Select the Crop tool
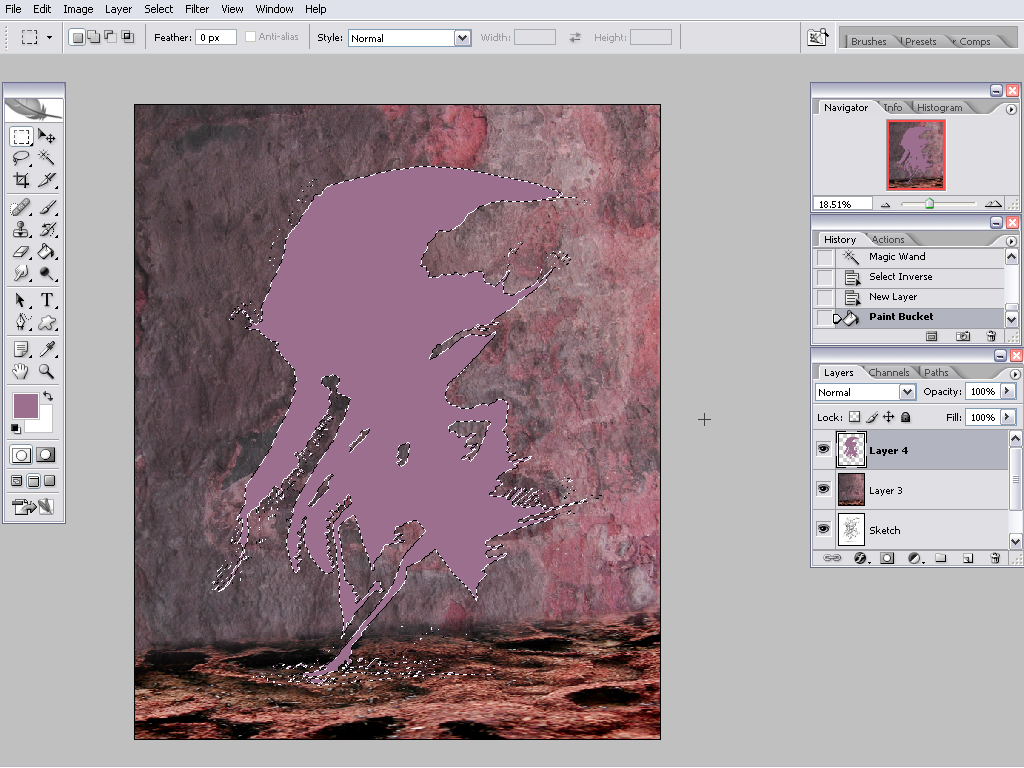Screen dimensions: 1024x768 (22, 180)
